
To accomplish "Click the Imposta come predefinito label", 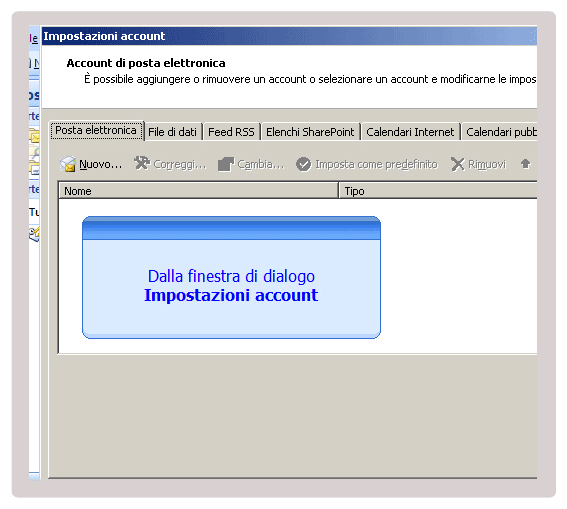I will click(376, 164).
